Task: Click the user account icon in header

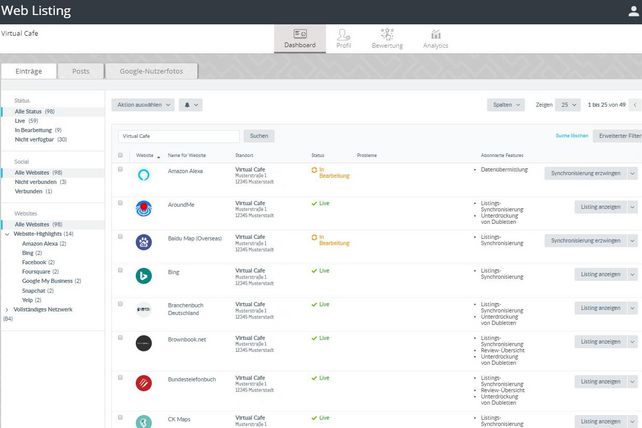Action: pyautogui.click(x=629, y=11)
